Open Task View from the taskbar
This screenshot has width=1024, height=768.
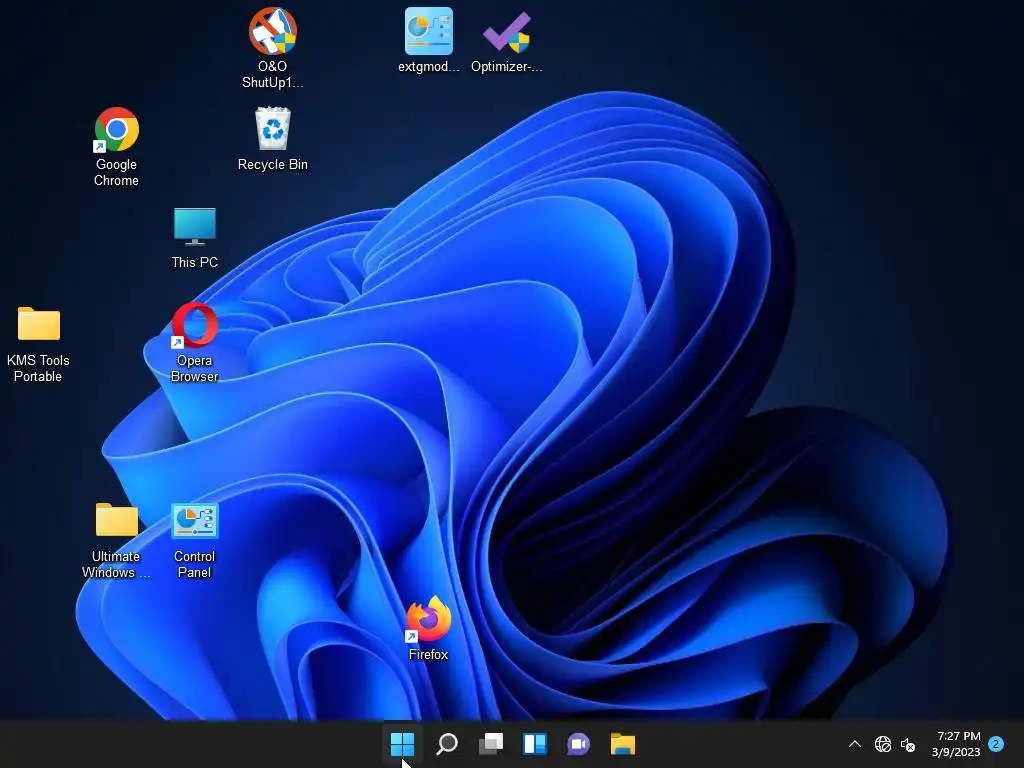pos(491,744)
